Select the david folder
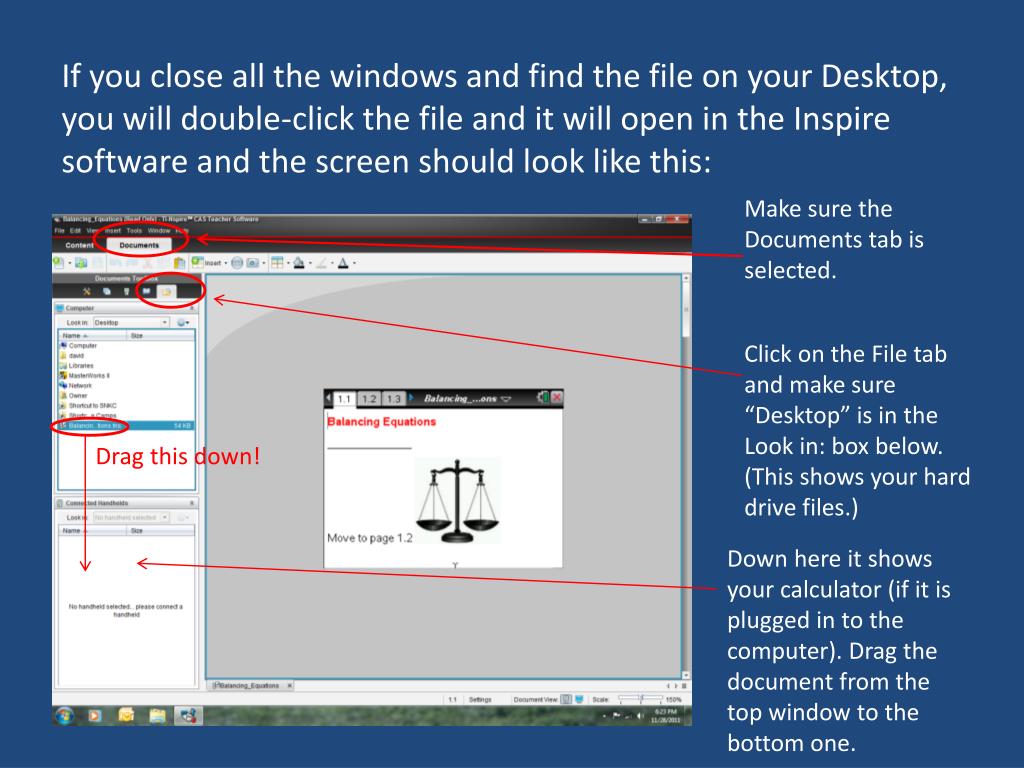The image size is (1024, 768). click(126, 356)
